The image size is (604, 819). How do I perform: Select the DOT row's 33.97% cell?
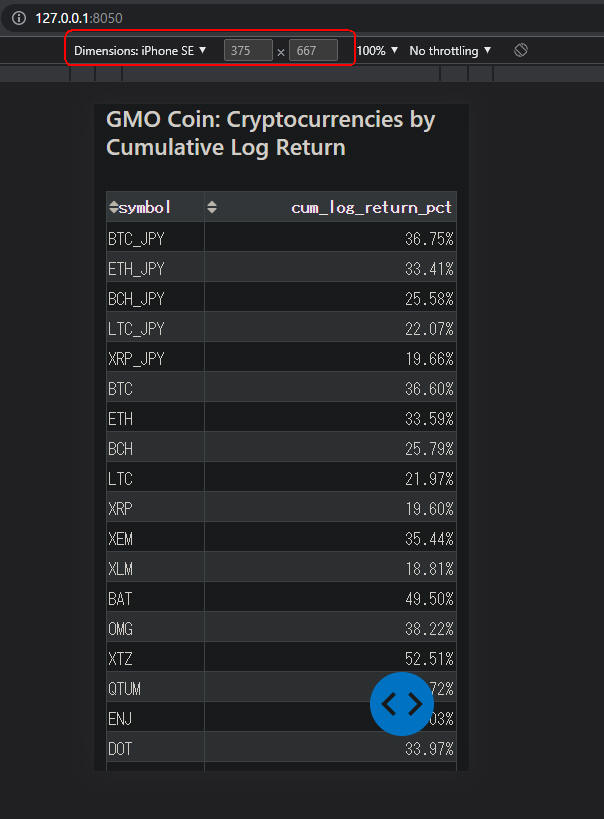click(330, 748)
